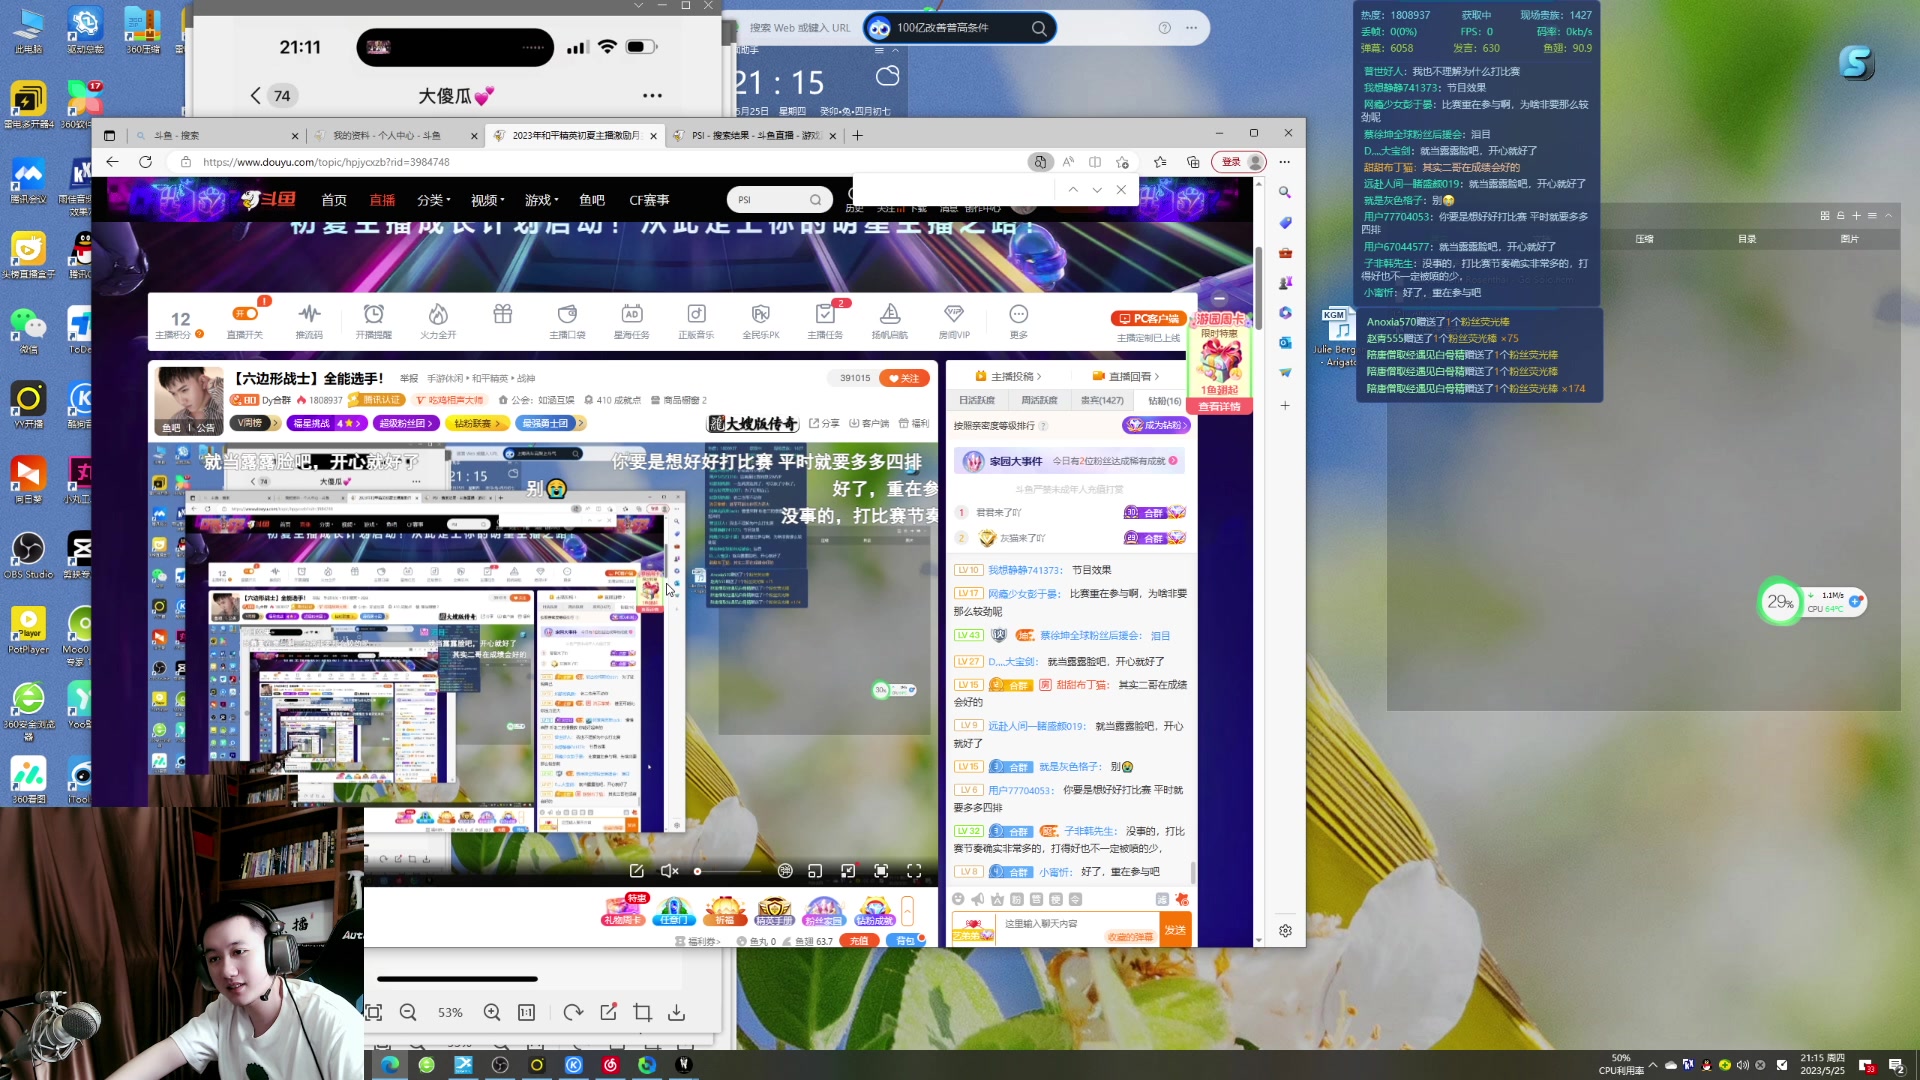Adjust the video player volume slider
Viewport: 1920px width, 1080px height.
tap(728, 871)
